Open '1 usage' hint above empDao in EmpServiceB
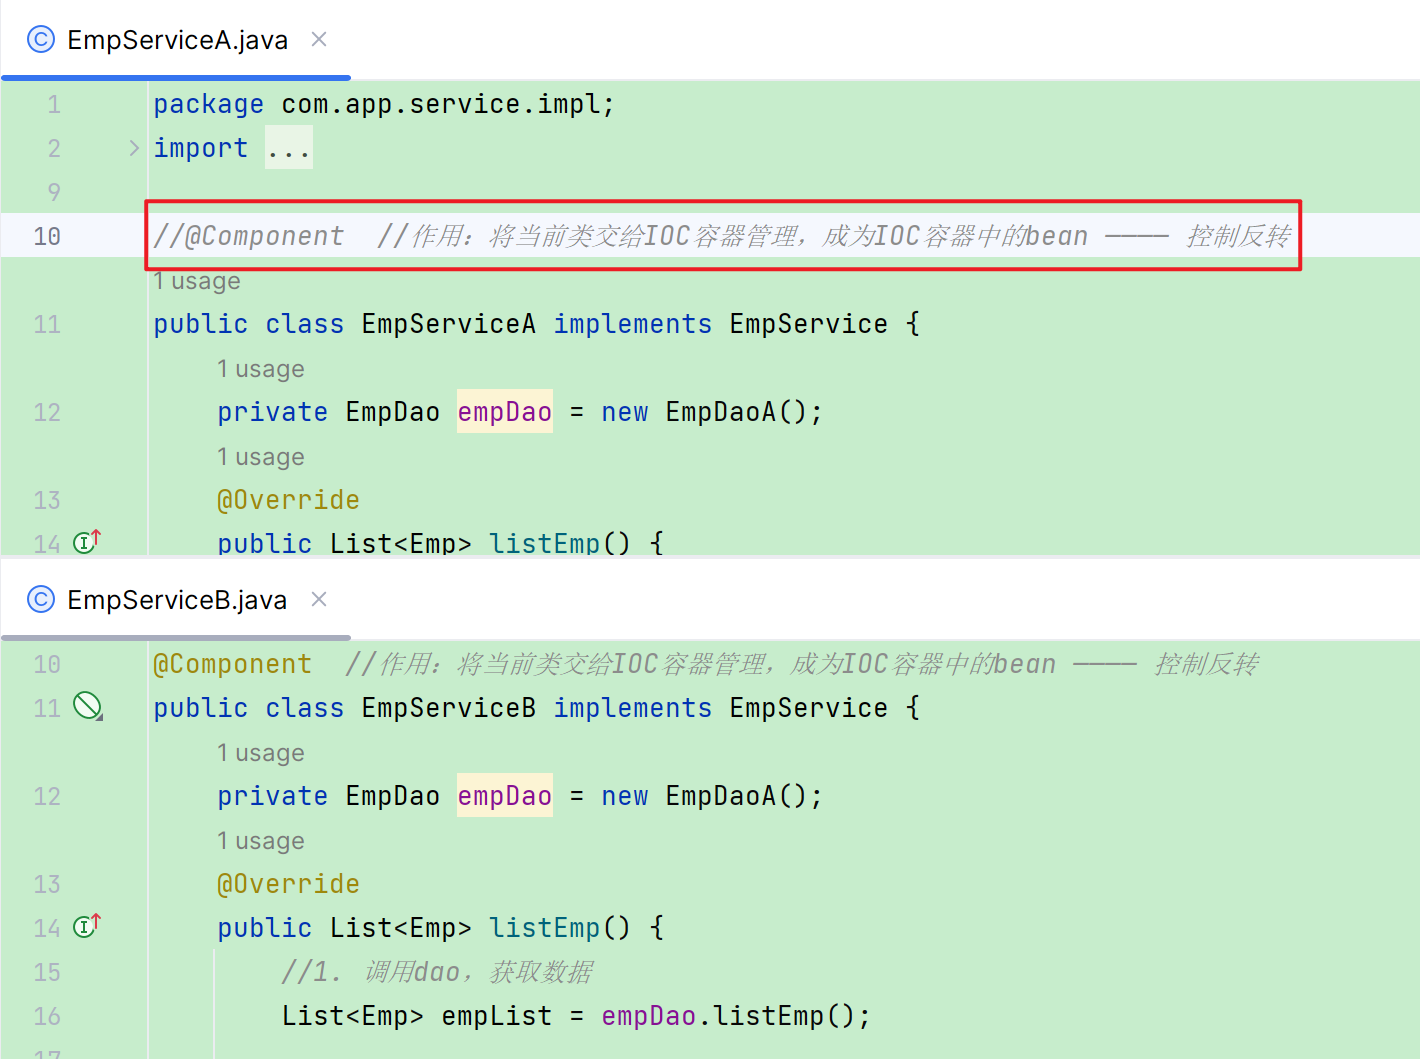 coord(261,753)
